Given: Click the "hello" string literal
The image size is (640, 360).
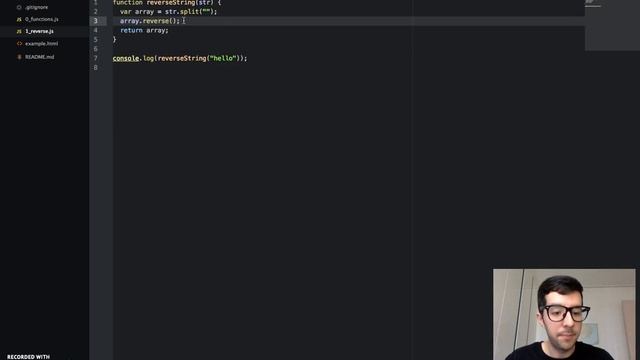Looking at the screenshot, I should pyautogui.click(x=223, y=58).
